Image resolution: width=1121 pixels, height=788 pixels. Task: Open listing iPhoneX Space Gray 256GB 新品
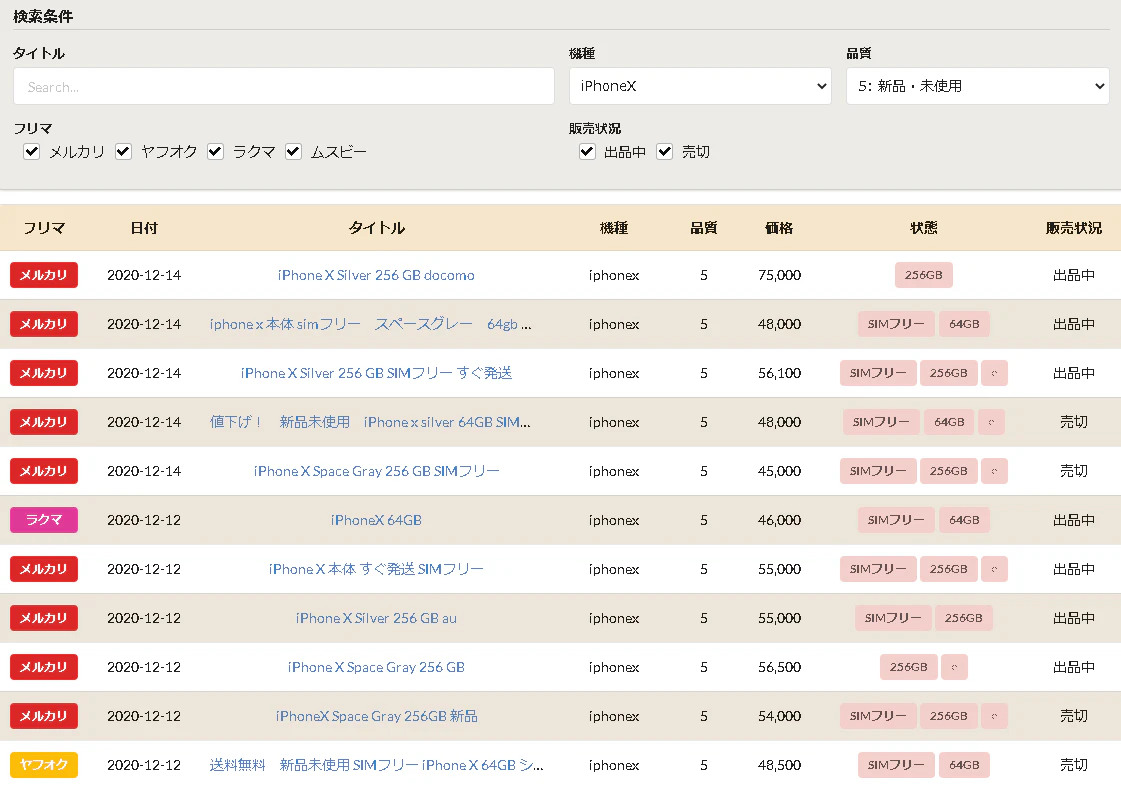tap(376, 716)
